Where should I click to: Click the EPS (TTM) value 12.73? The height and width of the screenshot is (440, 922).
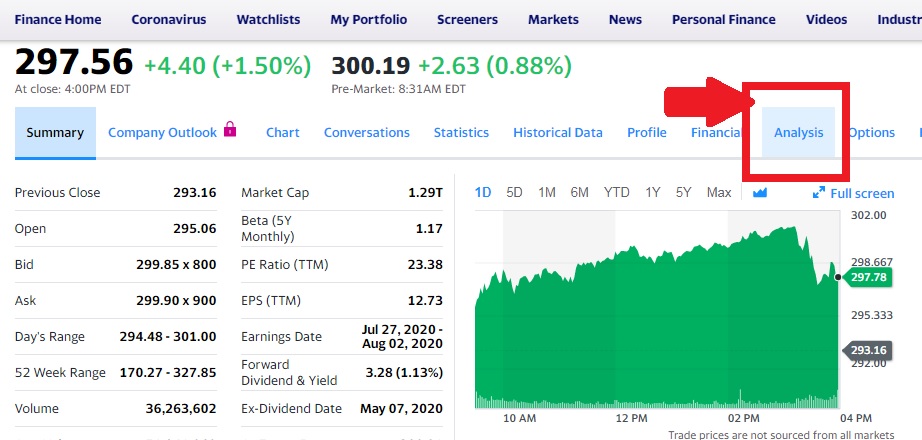425,301
